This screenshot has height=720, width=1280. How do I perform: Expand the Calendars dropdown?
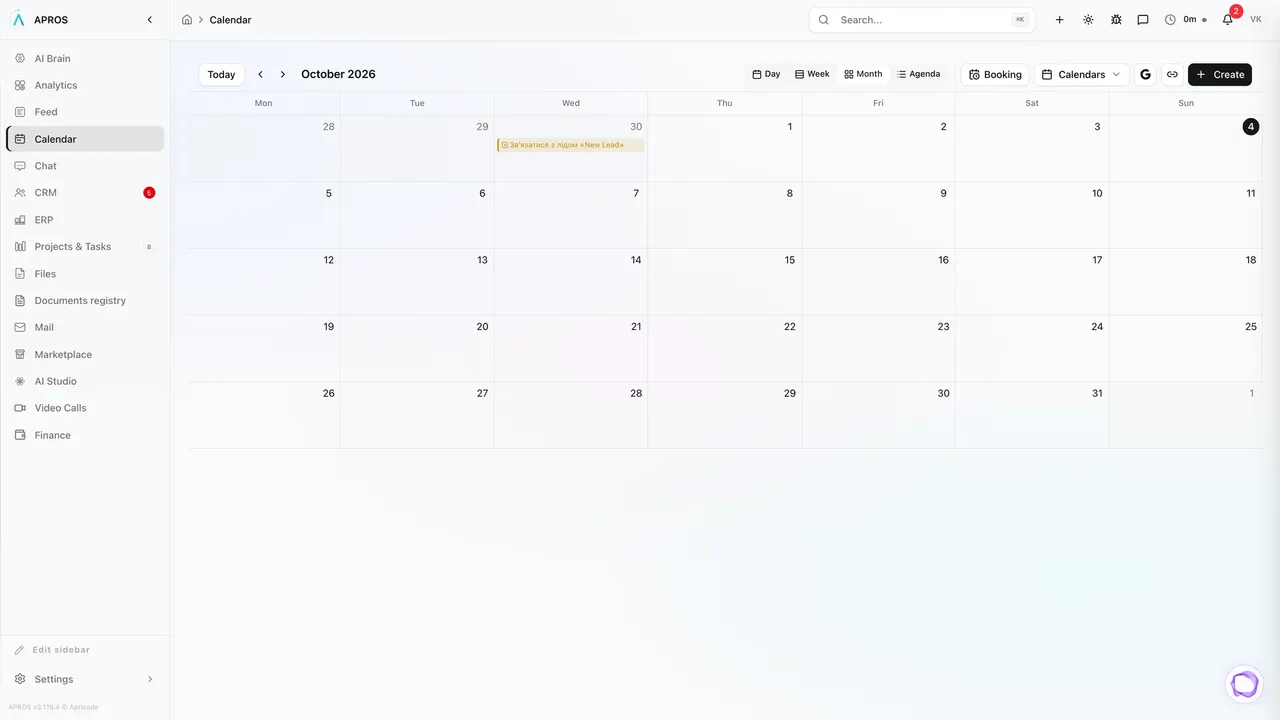click(1081, 74)
